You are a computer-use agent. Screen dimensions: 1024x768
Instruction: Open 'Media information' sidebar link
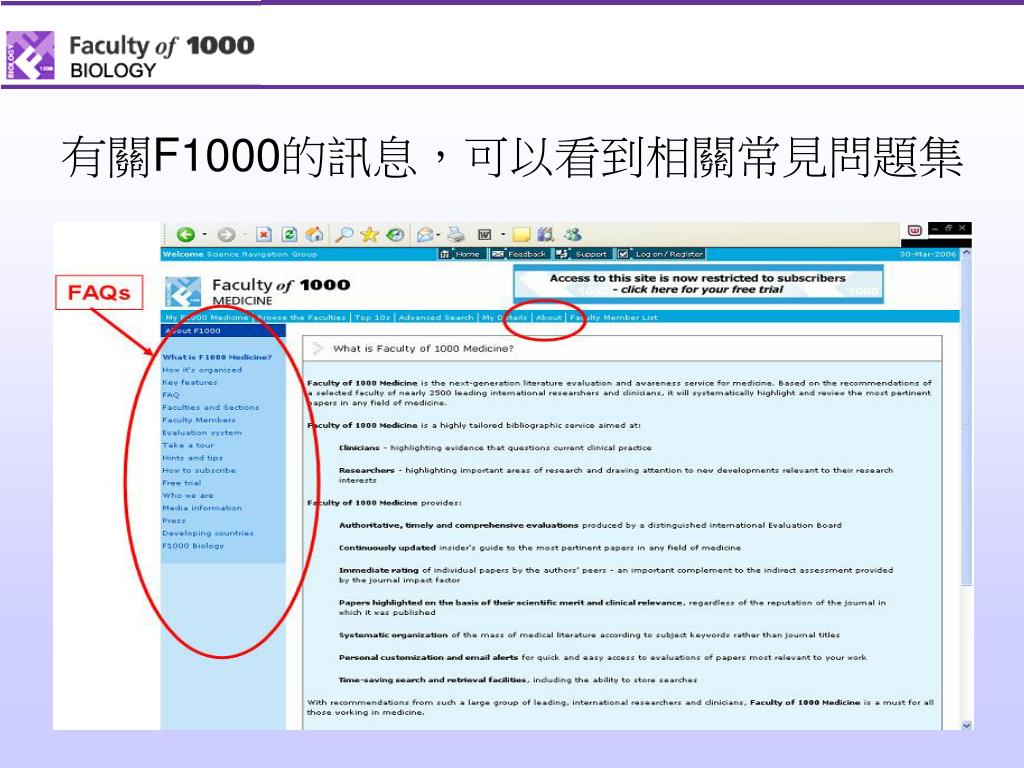pos(202,508)
